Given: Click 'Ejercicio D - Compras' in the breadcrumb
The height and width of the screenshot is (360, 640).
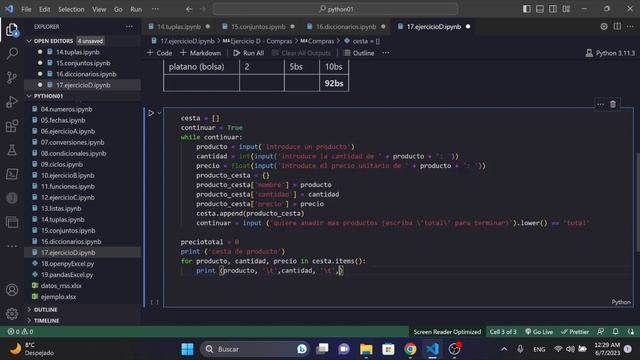Looking at the screenshot, I should point(258,41).
